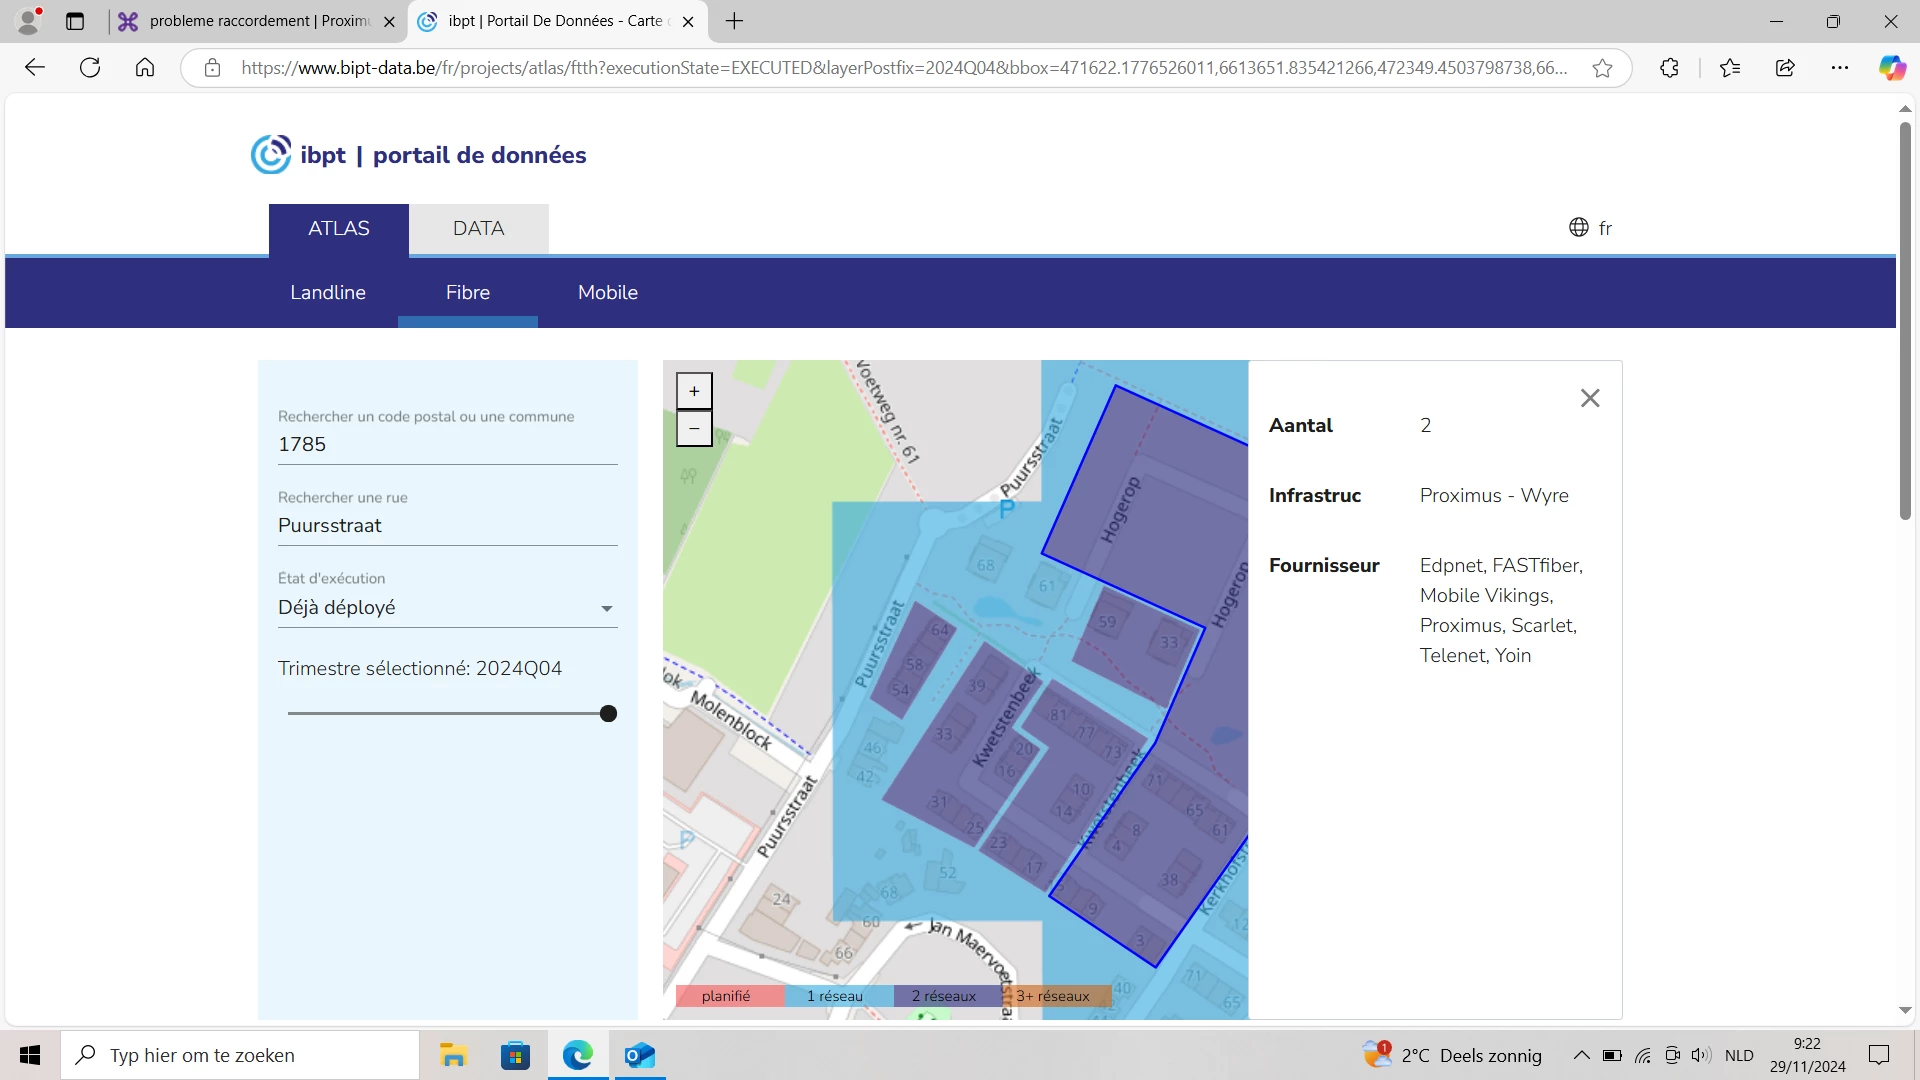The width and height of the screenshot is (1920, 1080).
Task: Select the Mobile tab
Action: tap(607, 292)
